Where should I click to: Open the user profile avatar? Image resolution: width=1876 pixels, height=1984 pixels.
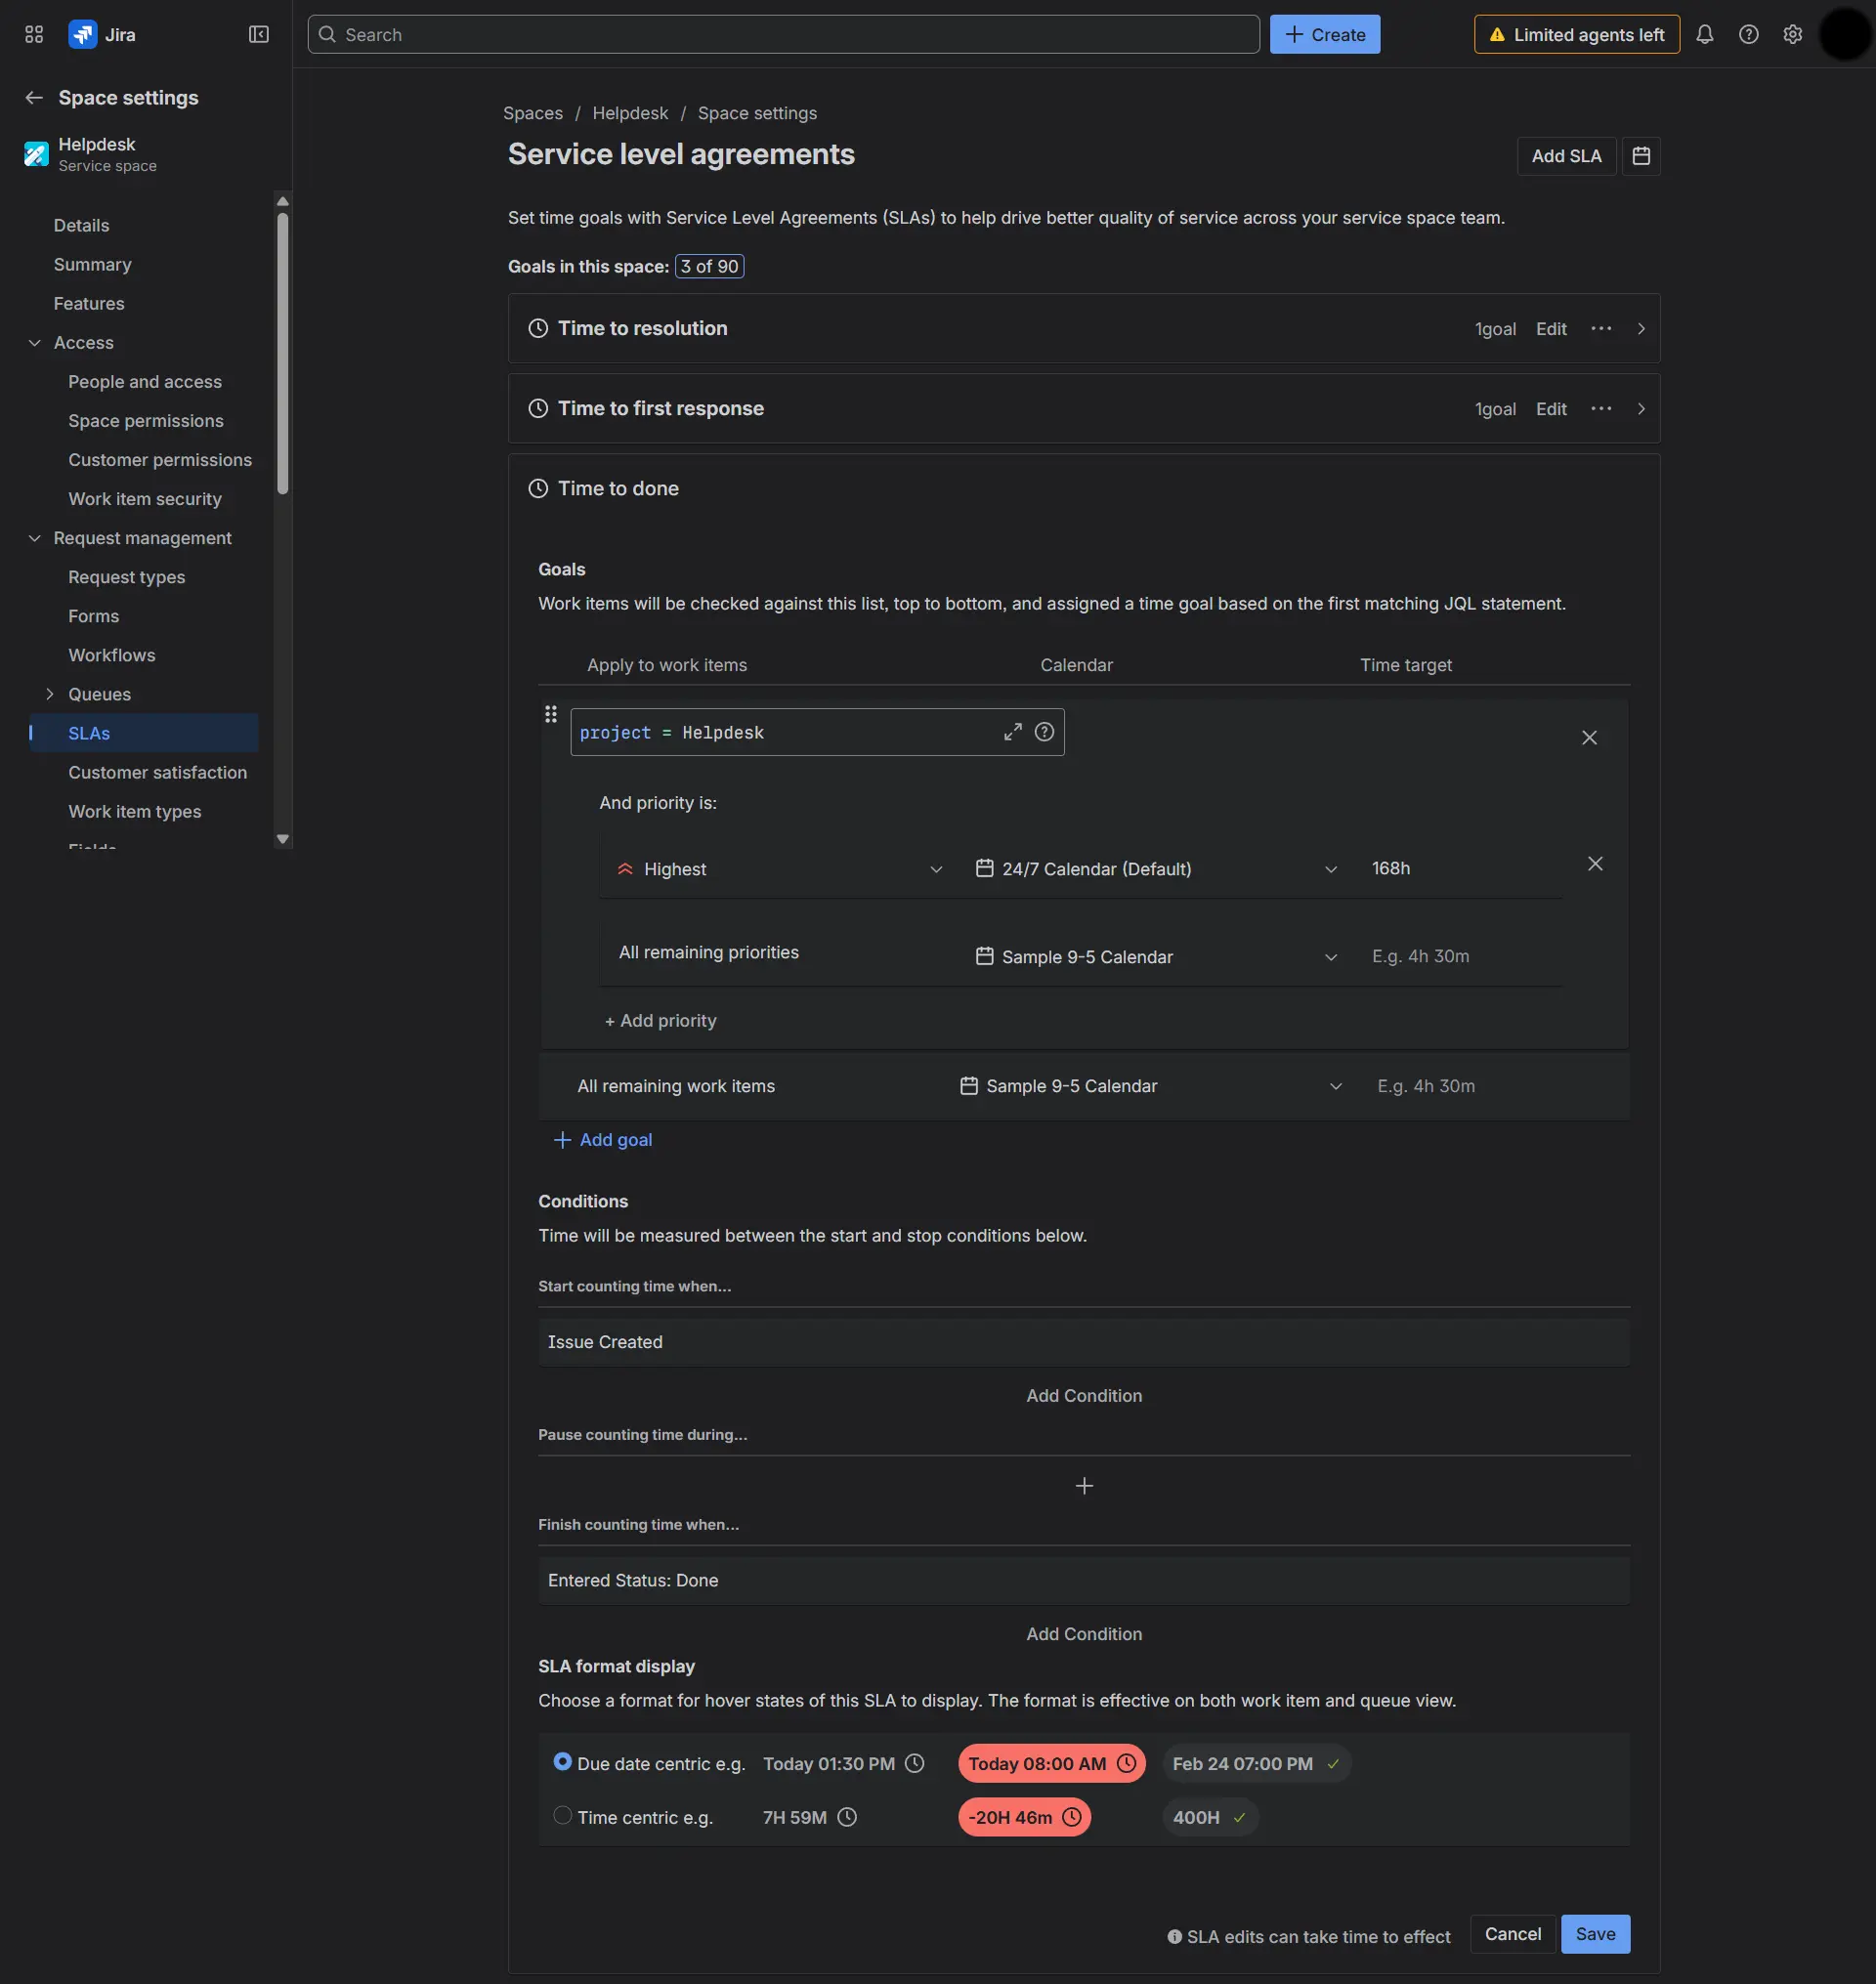(x=1844, y=34)
